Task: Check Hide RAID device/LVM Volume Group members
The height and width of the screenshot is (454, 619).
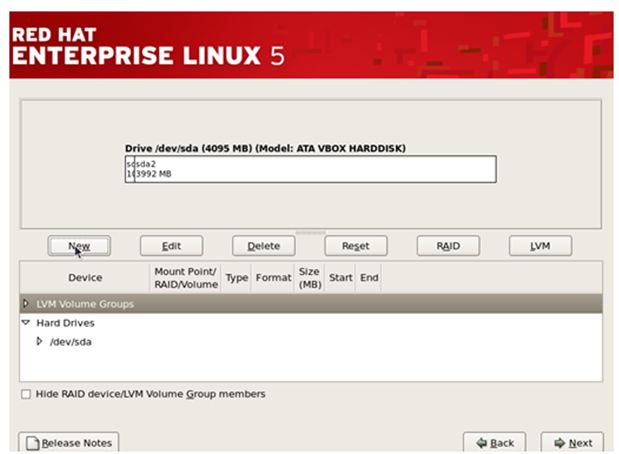Action: (26, 394)
